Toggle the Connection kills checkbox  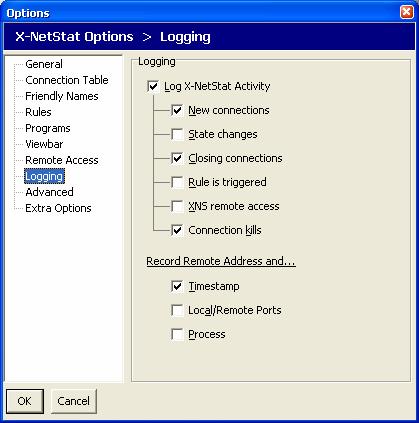point(177,230)
